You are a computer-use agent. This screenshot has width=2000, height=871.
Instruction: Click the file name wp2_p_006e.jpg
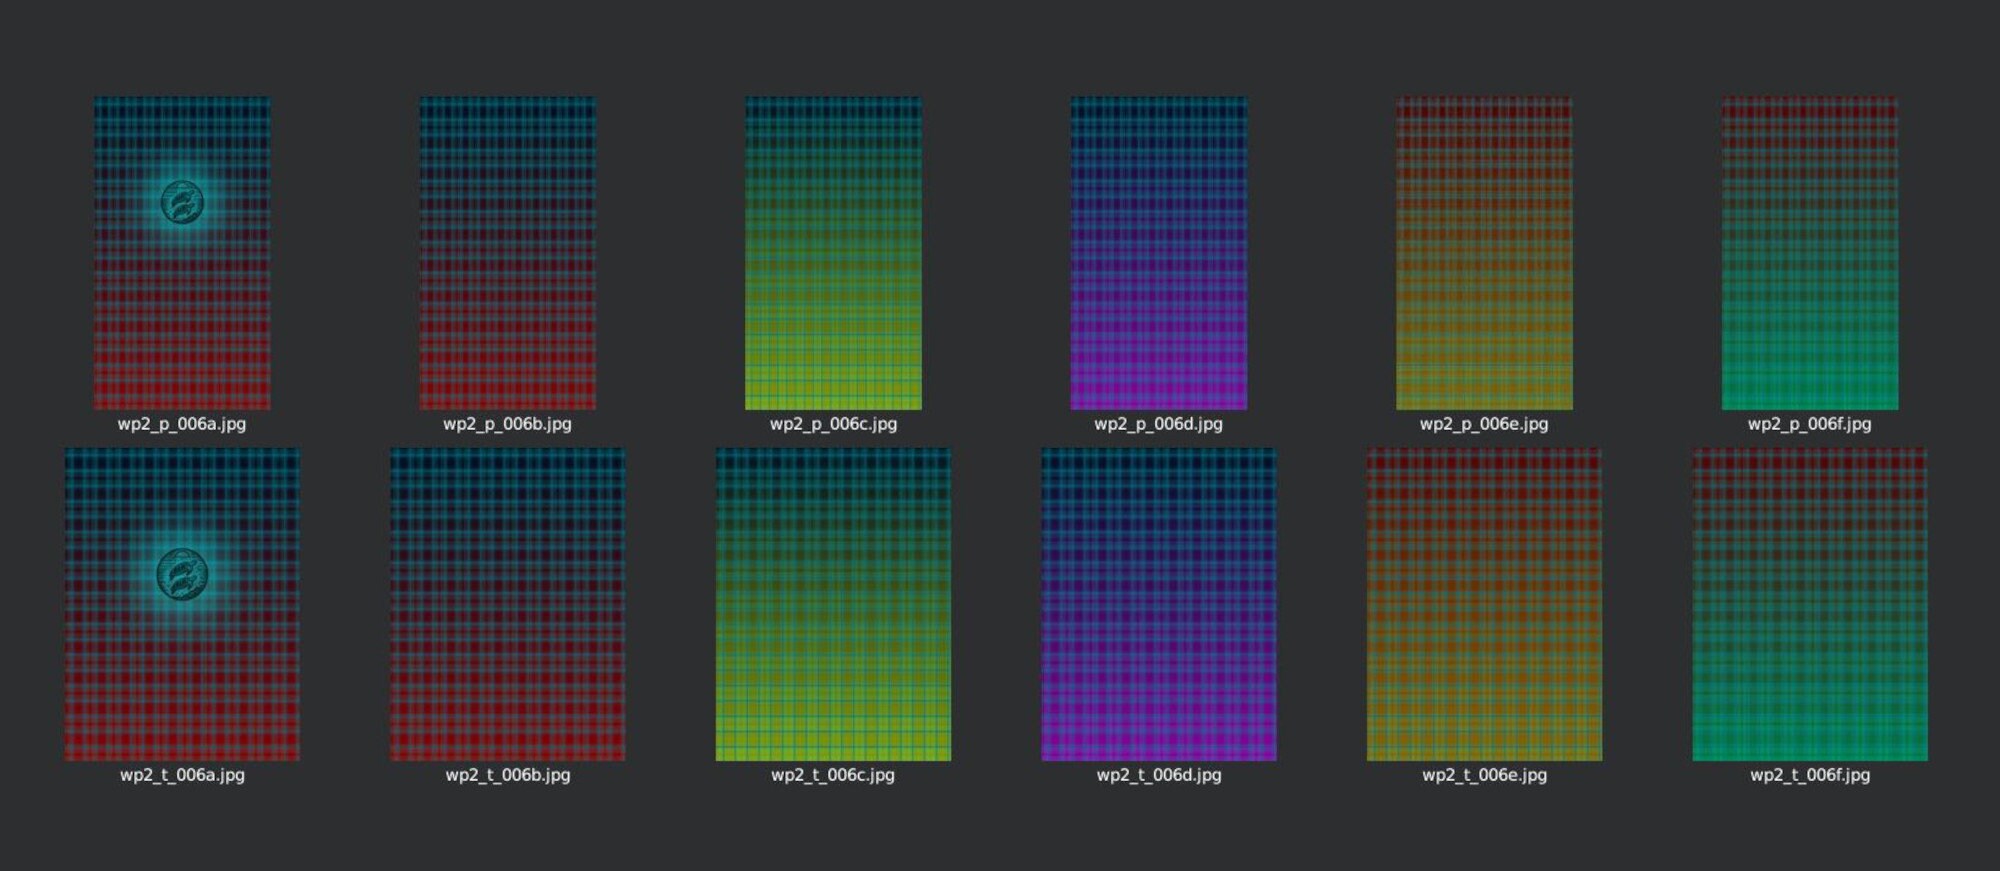1484,424
